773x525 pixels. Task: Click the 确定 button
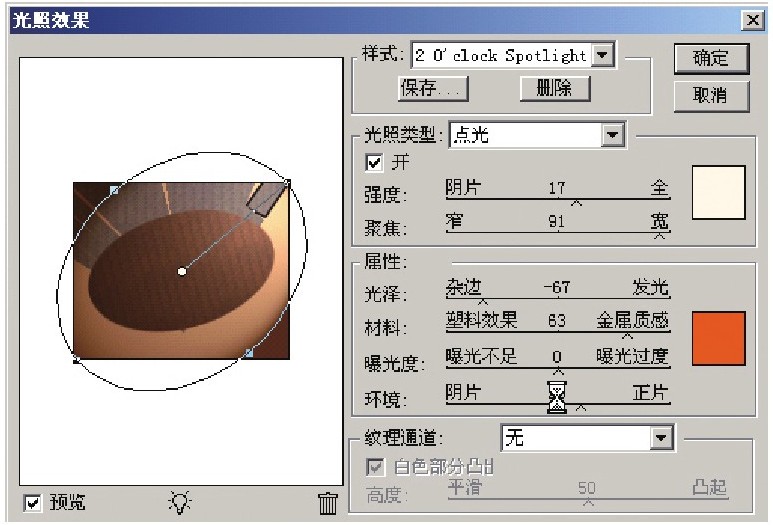point(711,59)
